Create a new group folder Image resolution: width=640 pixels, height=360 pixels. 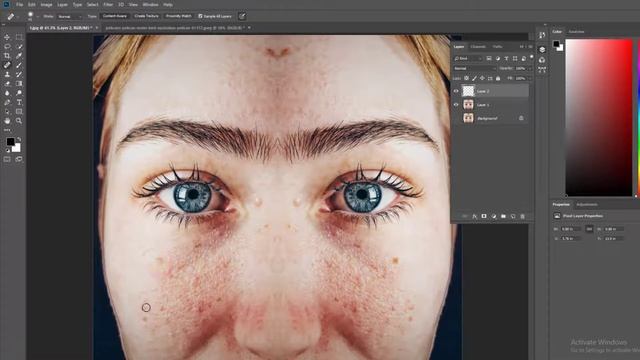[503, 216]
